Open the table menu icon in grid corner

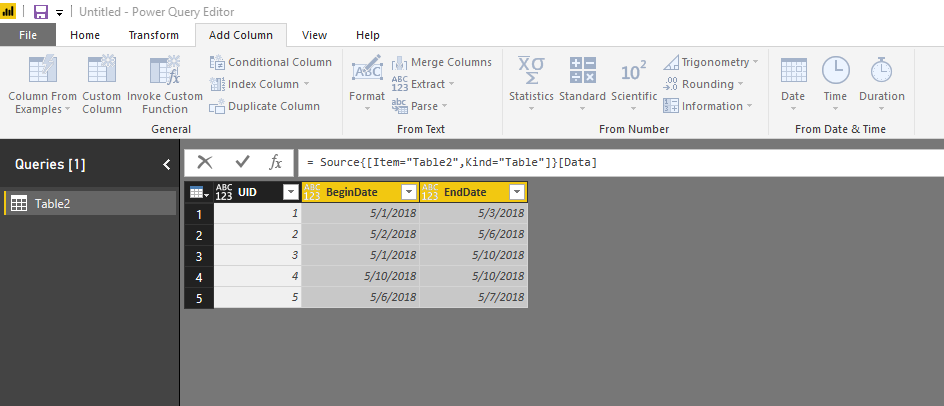coord(199,192)
